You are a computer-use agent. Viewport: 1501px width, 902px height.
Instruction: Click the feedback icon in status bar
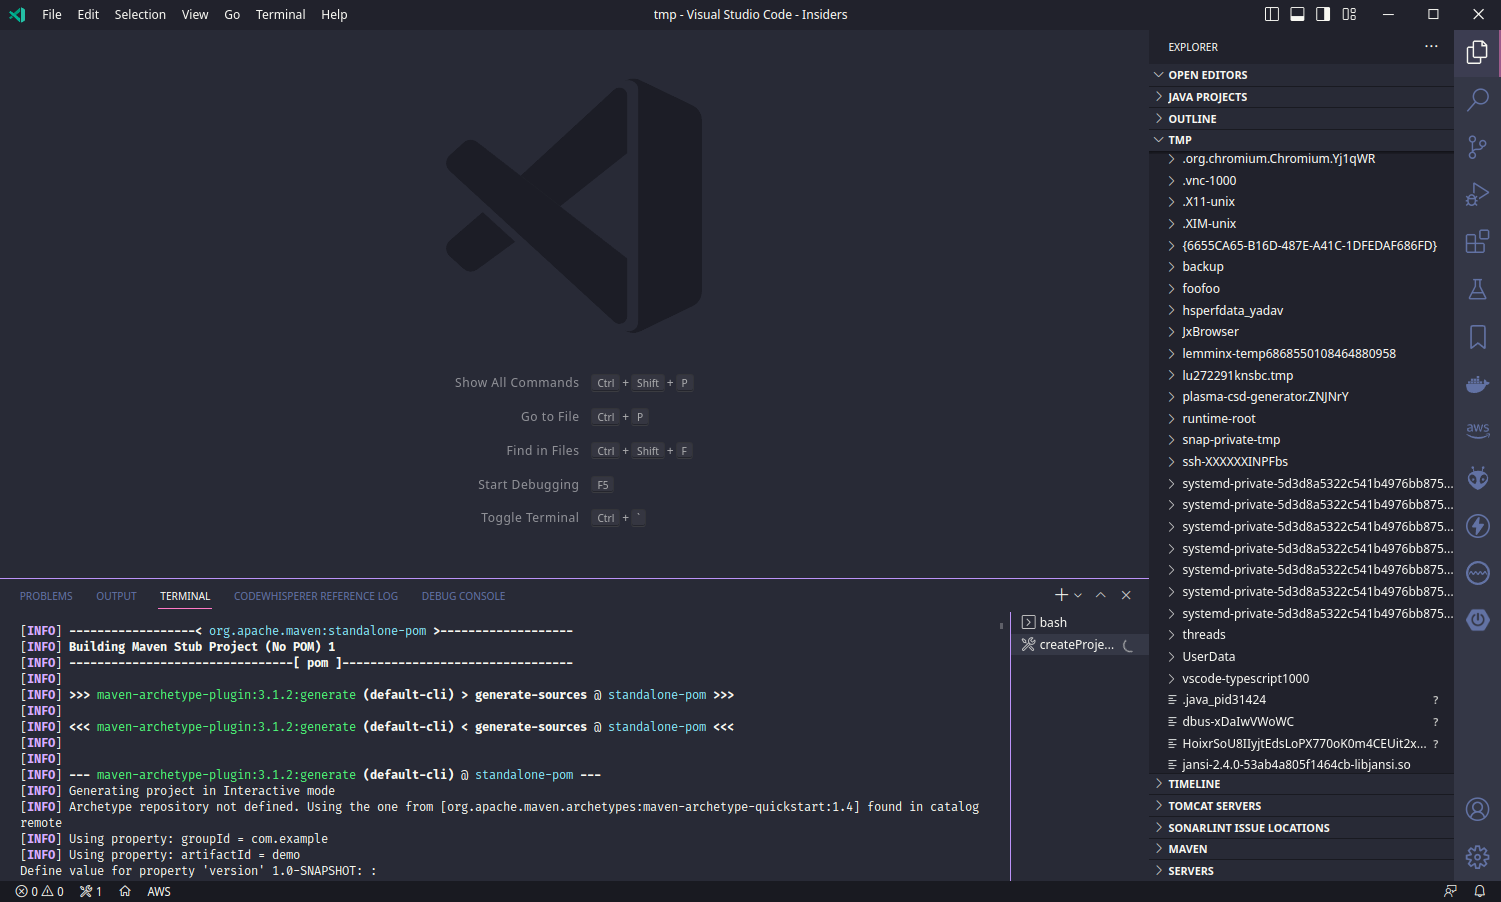1450,891
